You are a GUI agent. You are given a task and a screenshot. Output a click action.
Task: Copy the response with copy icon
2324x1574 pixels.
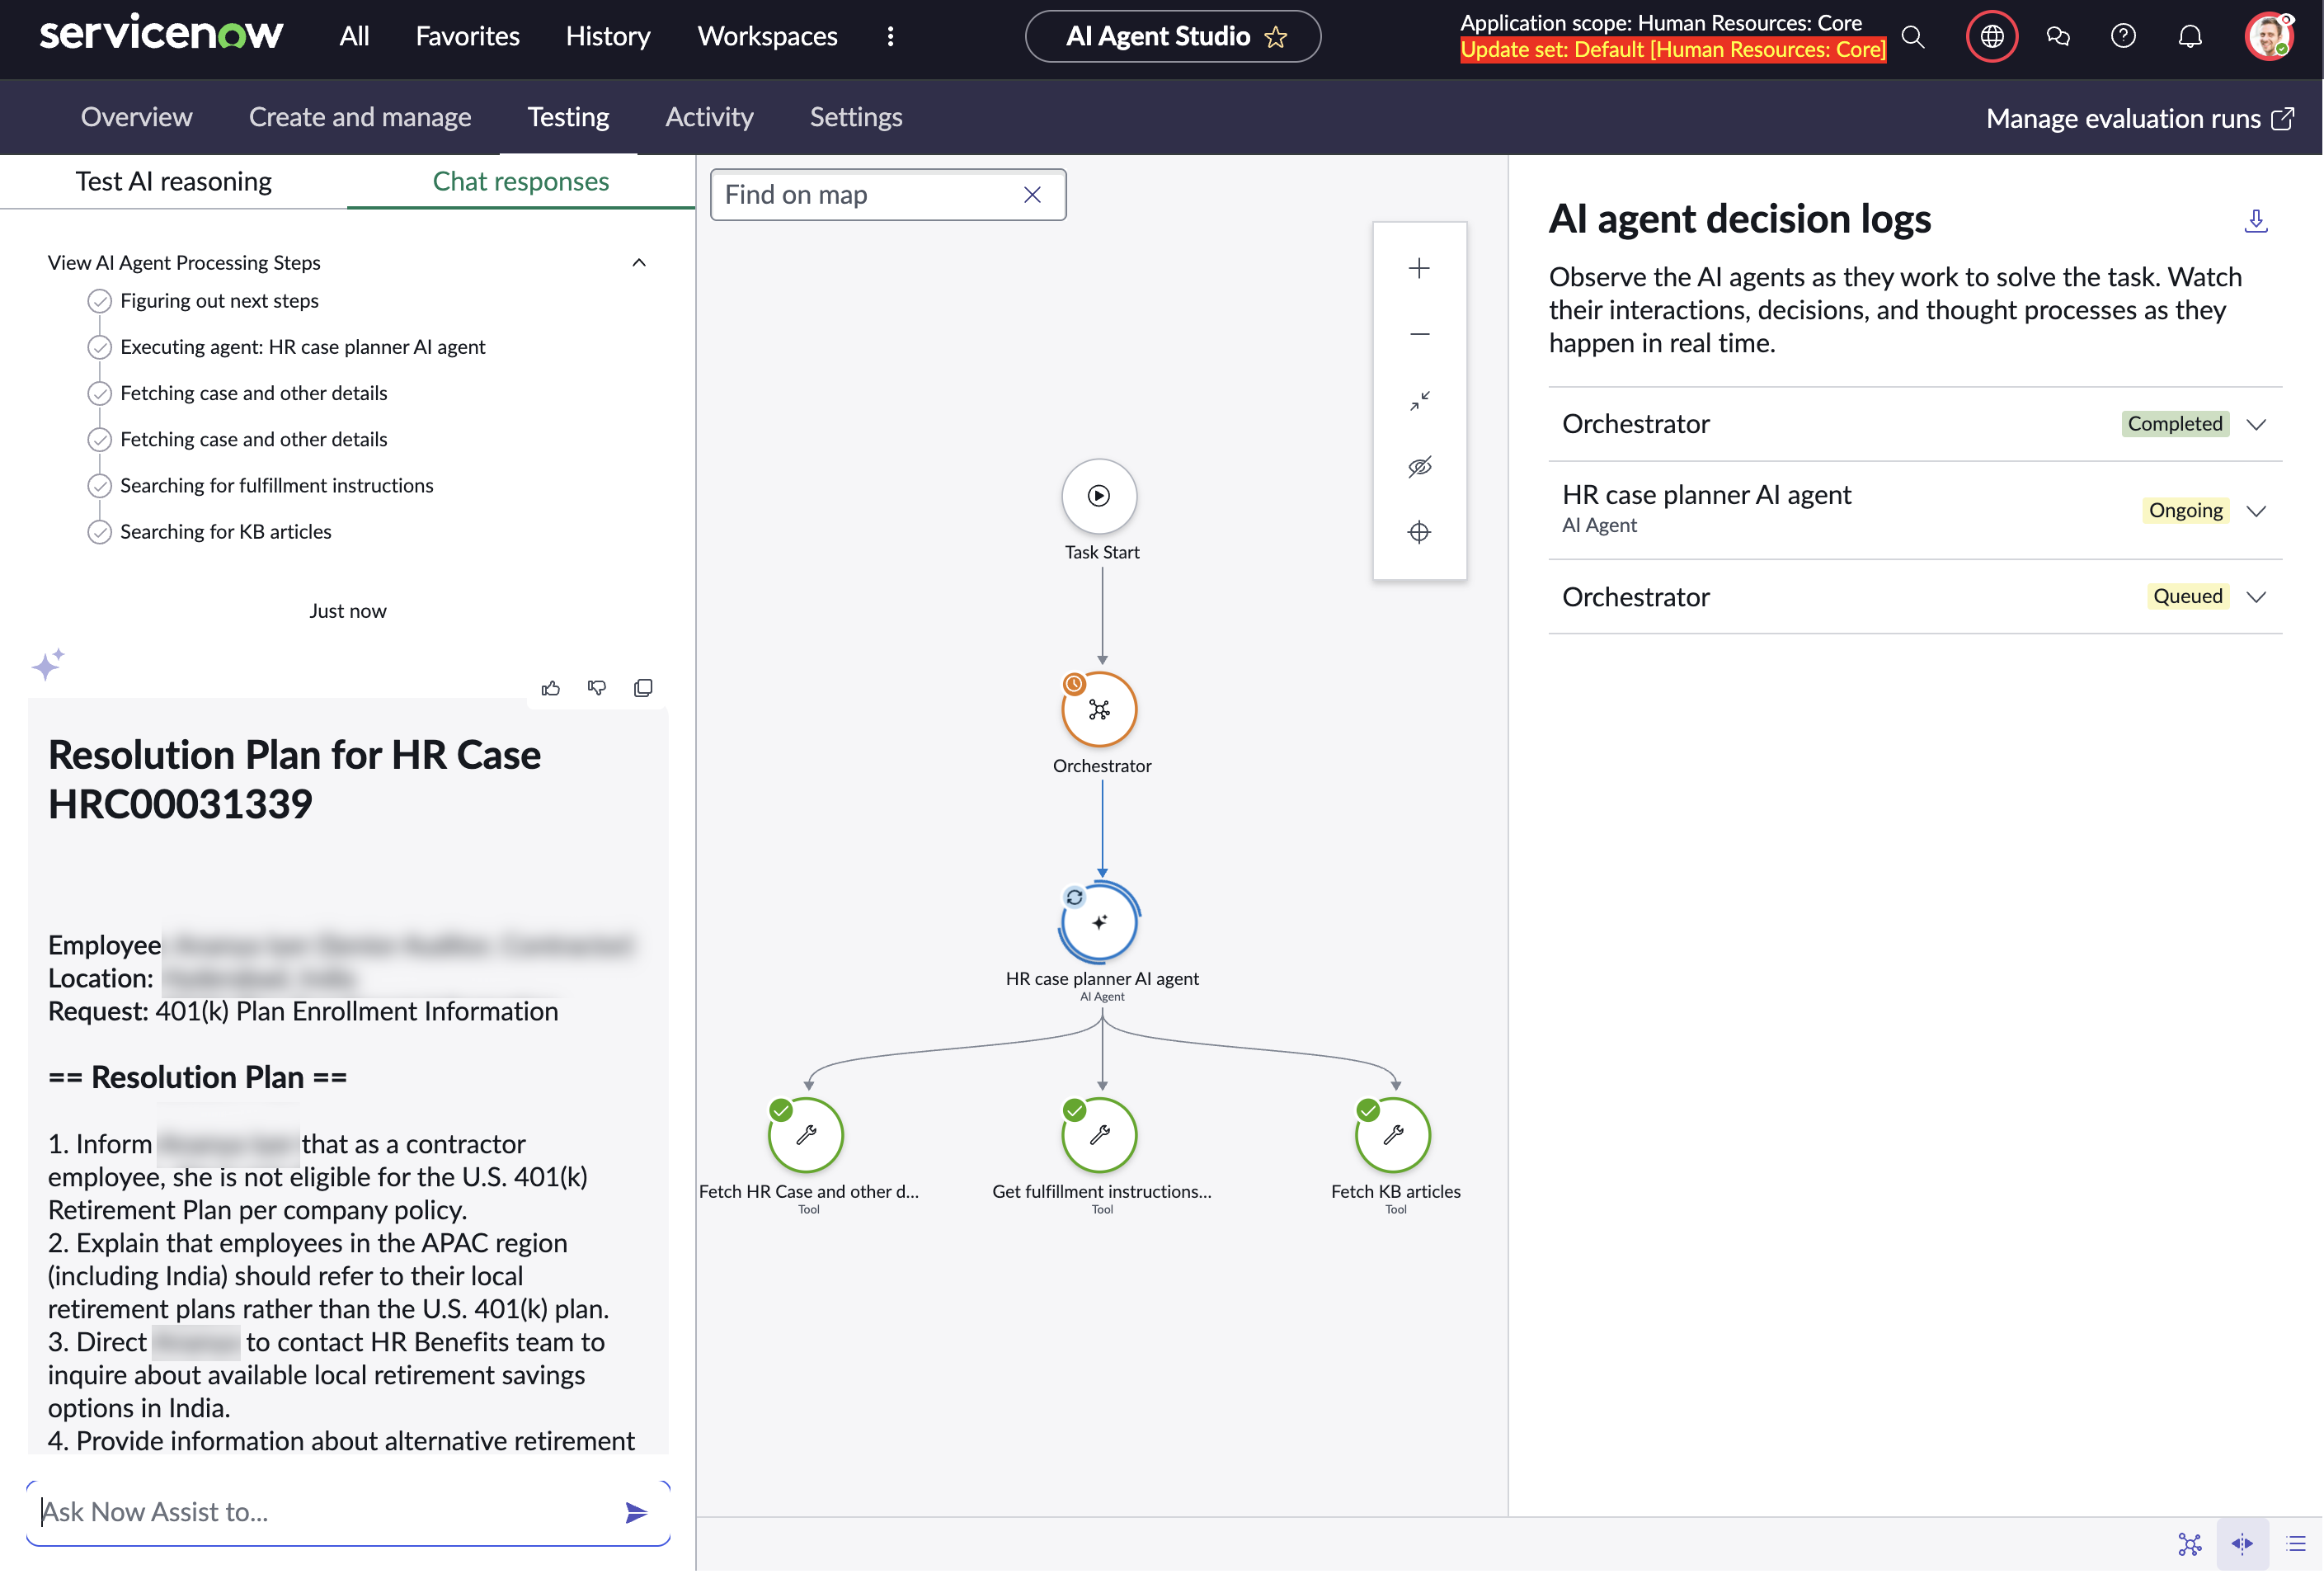click(x=643, y=688)
